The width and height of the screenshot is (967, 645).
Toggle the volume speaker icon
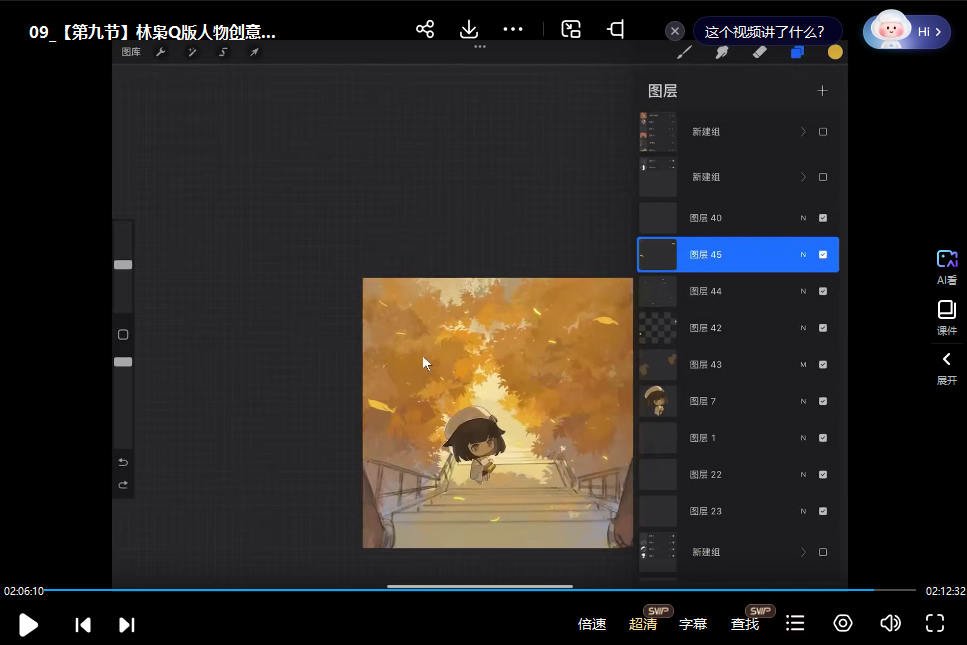(x=890, y=623)
